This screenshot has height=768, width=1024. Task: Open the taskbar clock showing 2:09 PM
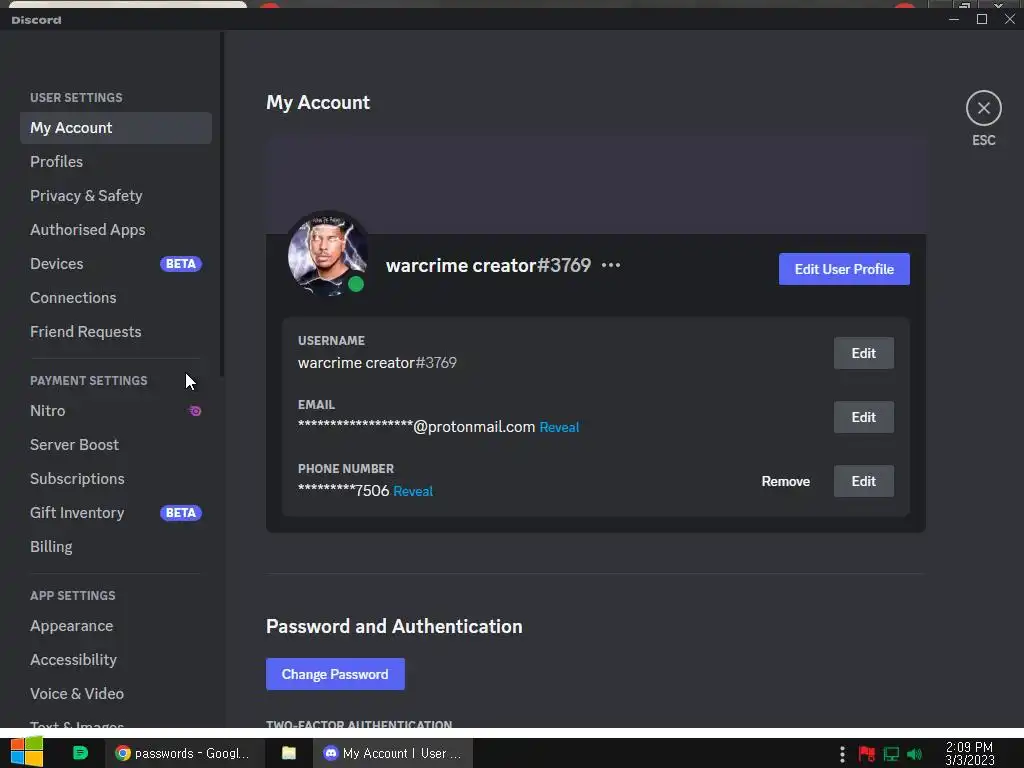pyautogui.click(x=970, y=753)
